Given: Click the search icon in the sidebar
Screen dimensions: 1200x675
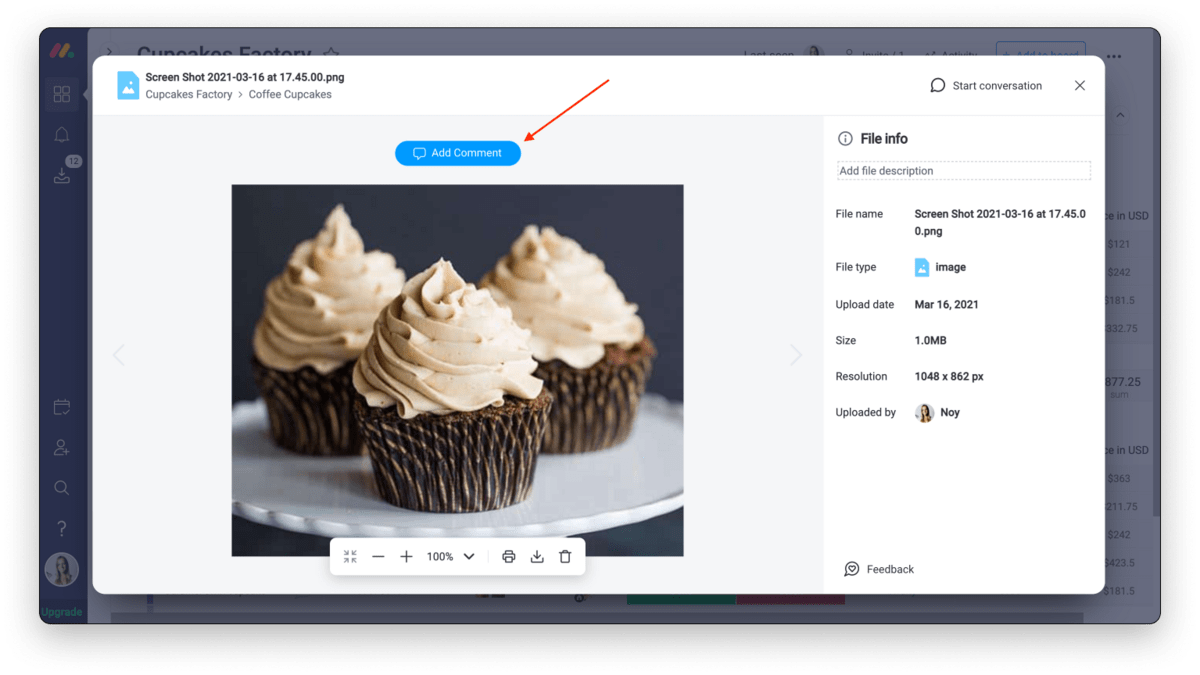Looking at the screenshot, I should [x=62, y=488].
